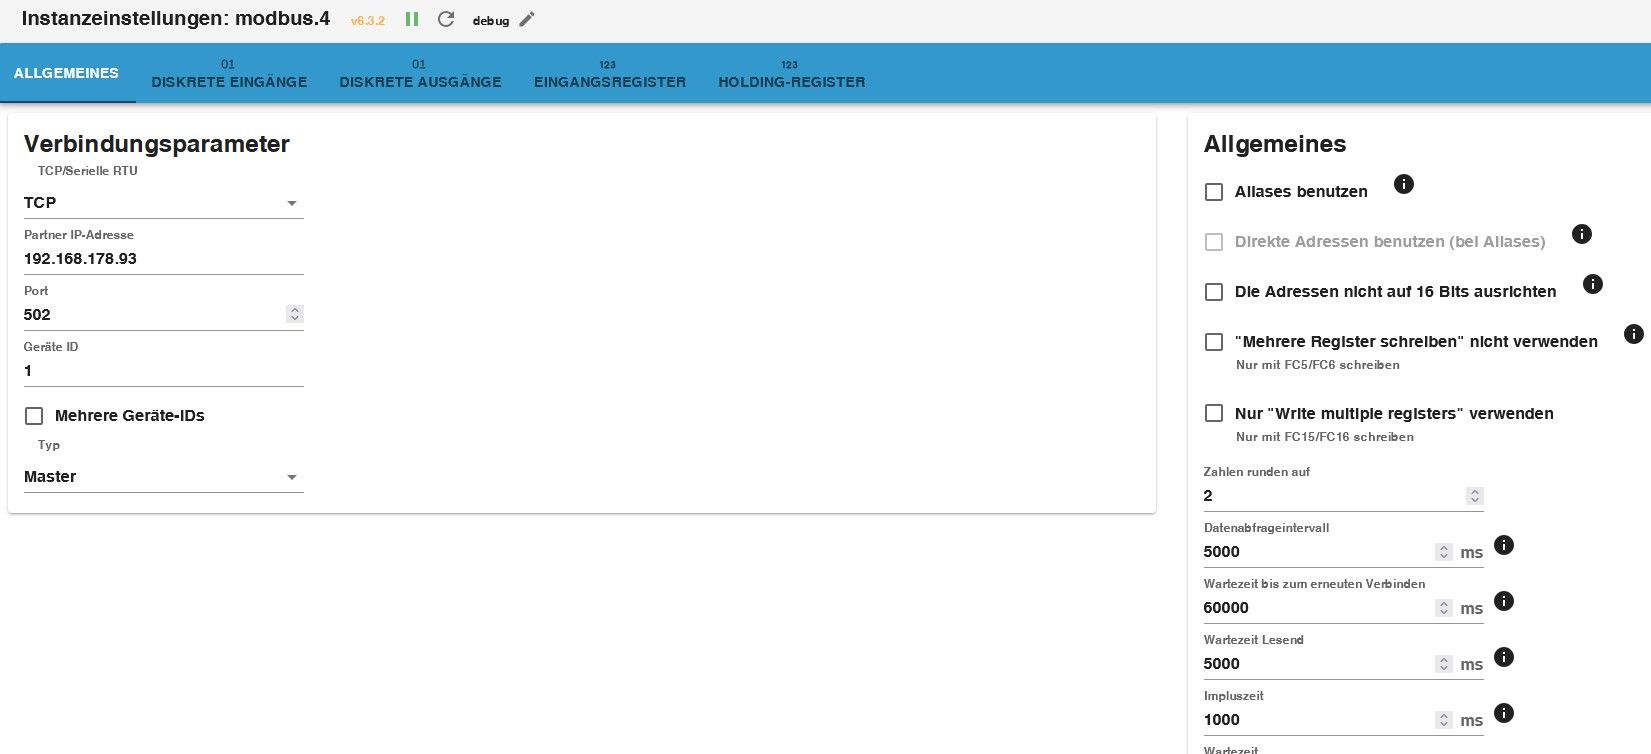The height and width of the screenshot is (754, 1651).
Task: Click the Instanzeinstellungen: modbus.4 title
Action: (176, 19)
